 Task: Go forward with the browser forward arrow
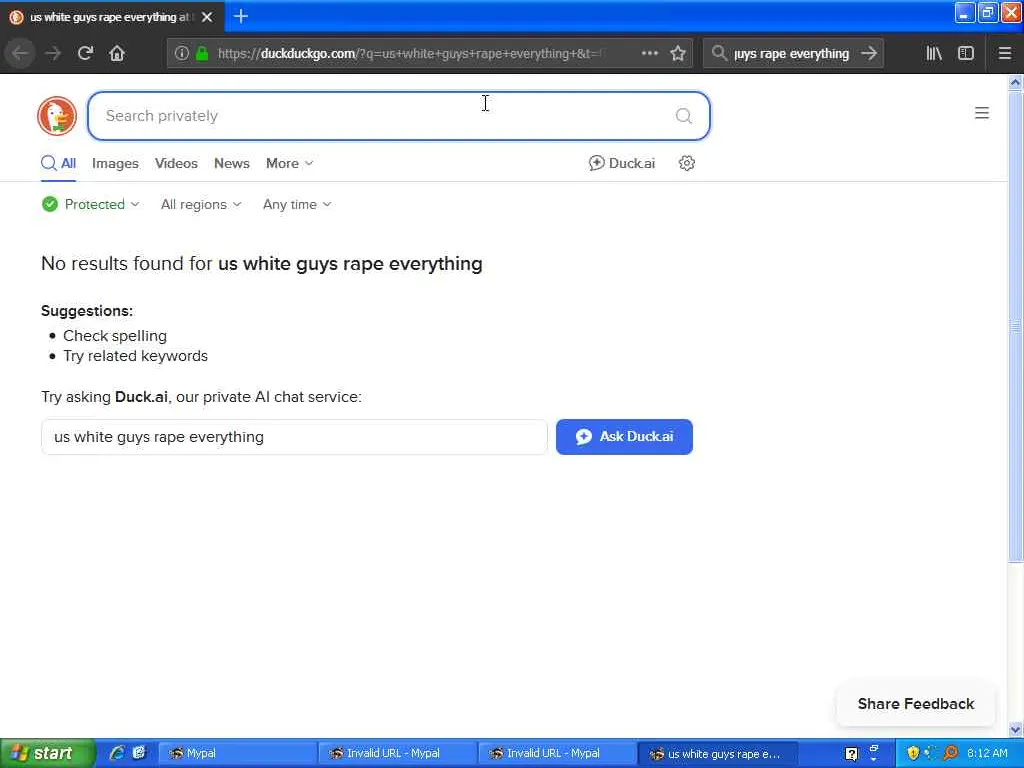pyautogui.click(x=53, y=53)
